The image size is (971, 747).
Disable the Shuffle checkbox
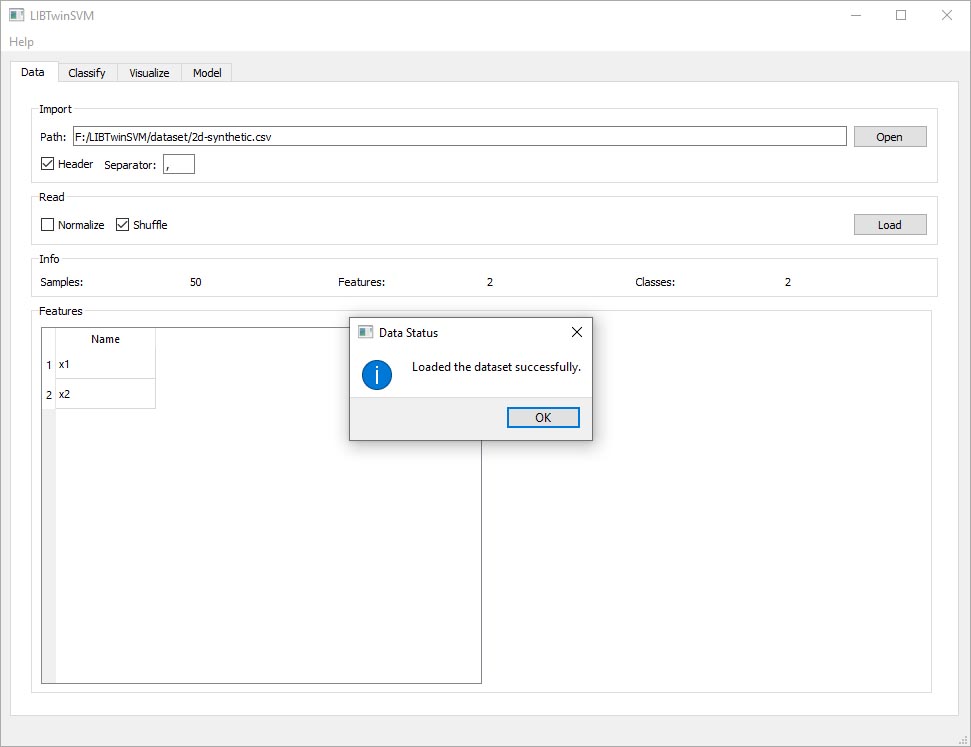coord(123,224)
